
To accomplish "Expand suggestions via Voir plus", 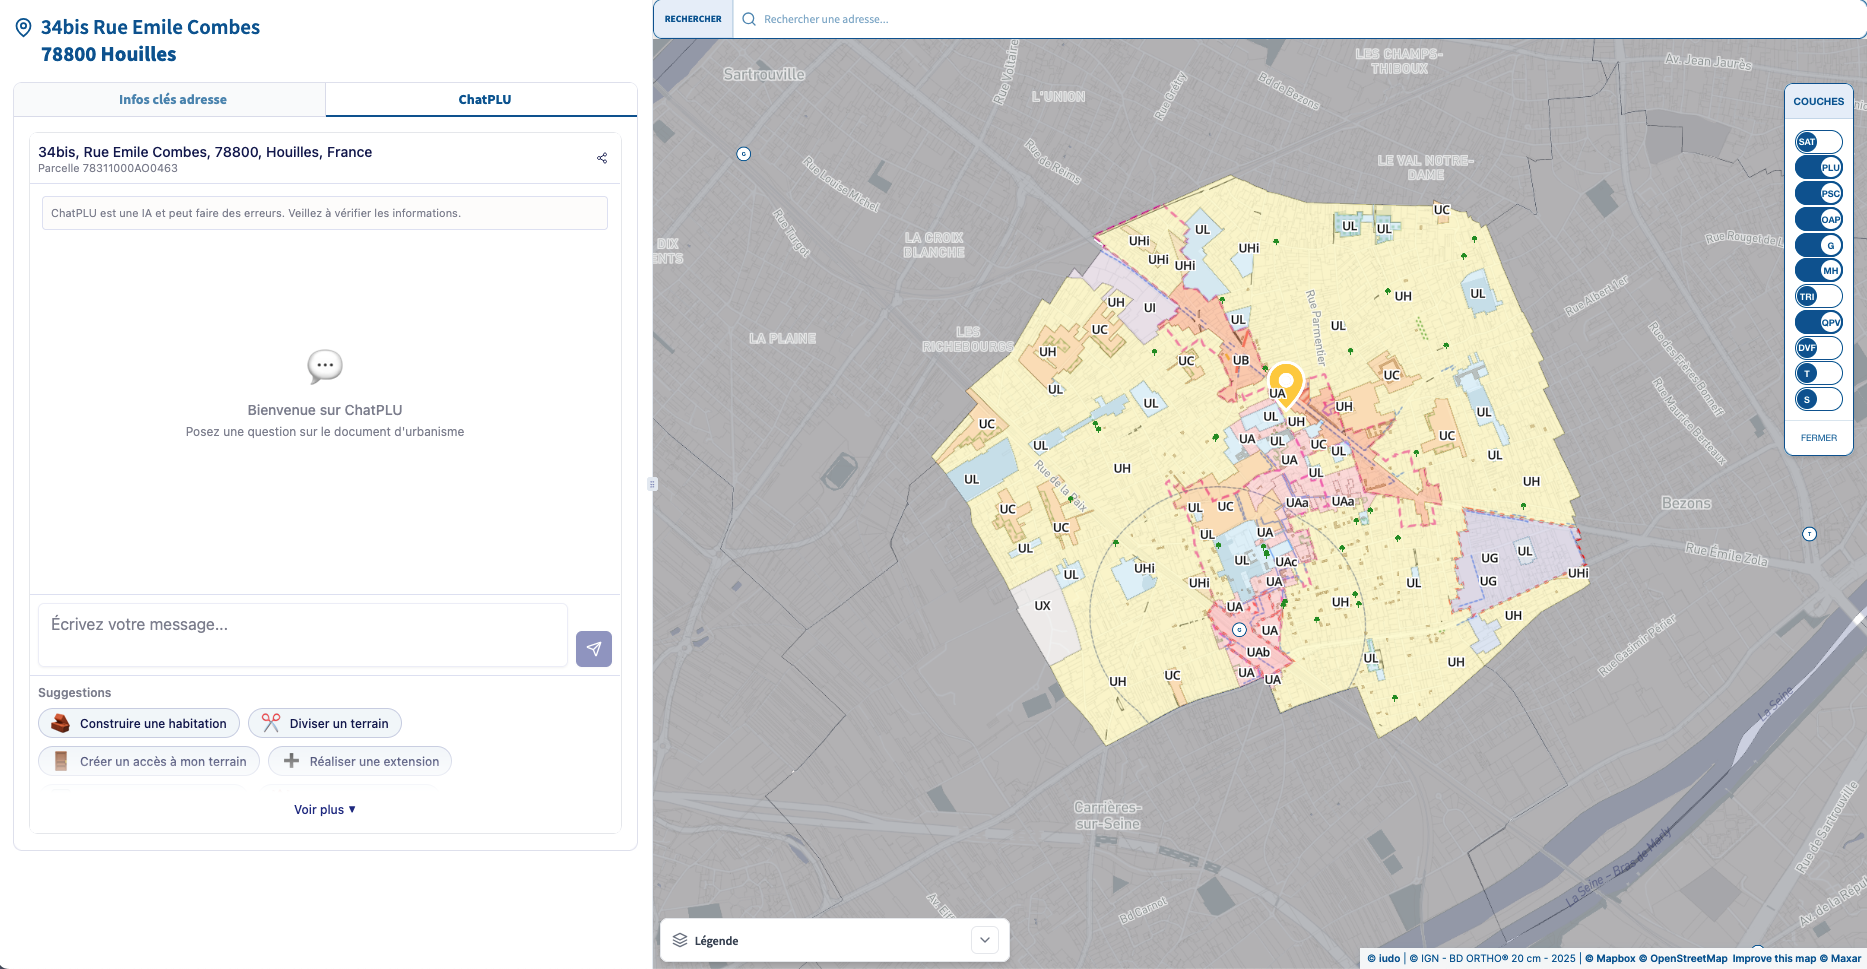I will (x=323, y=809).
